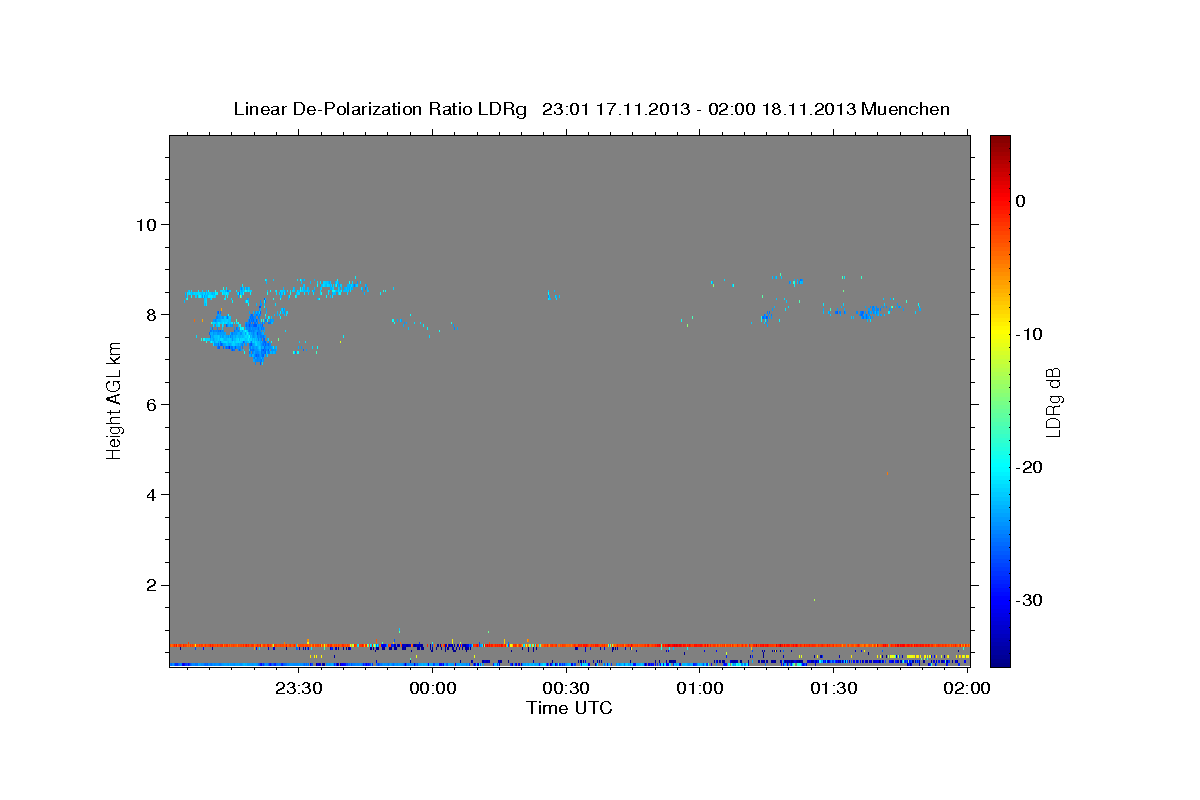Screen dimensions: 1200x800
Task: Click the 23:30 time tick label
Action: pyautogui.click(x=299, y=689)
